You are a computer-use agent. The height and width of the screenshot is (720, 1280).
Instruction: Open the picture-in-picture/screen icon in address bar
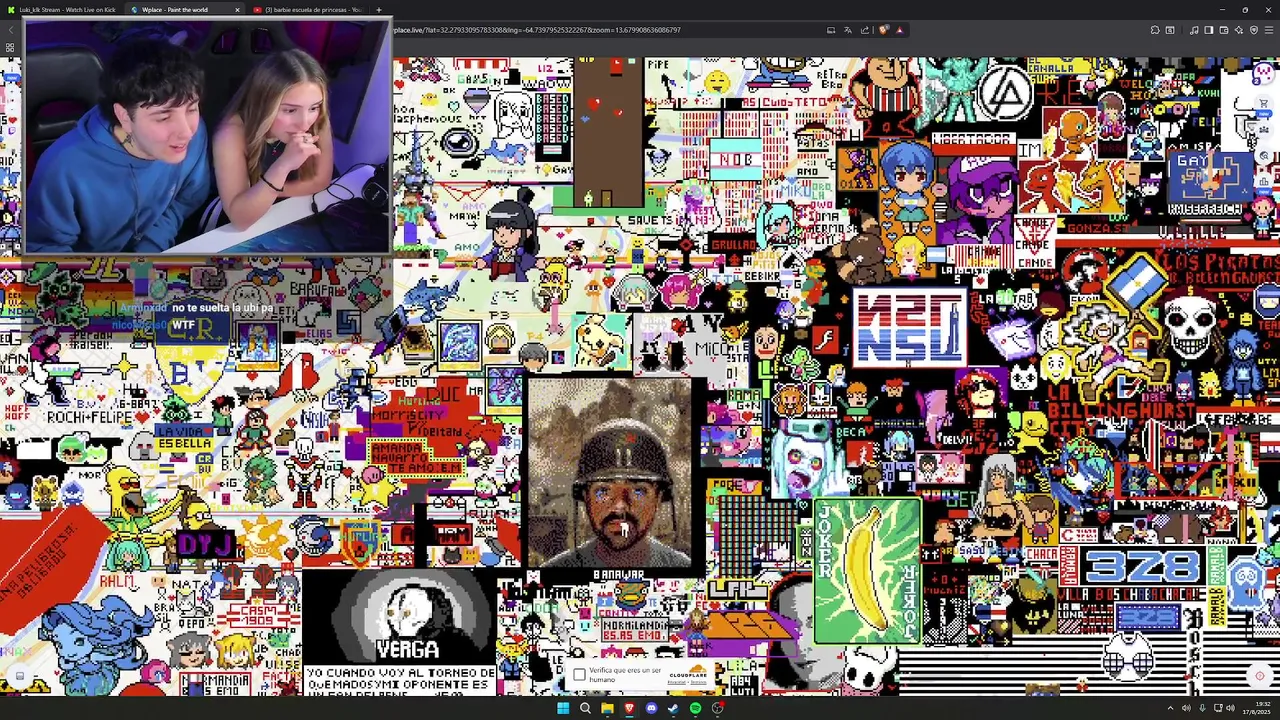tap(830, 30)
